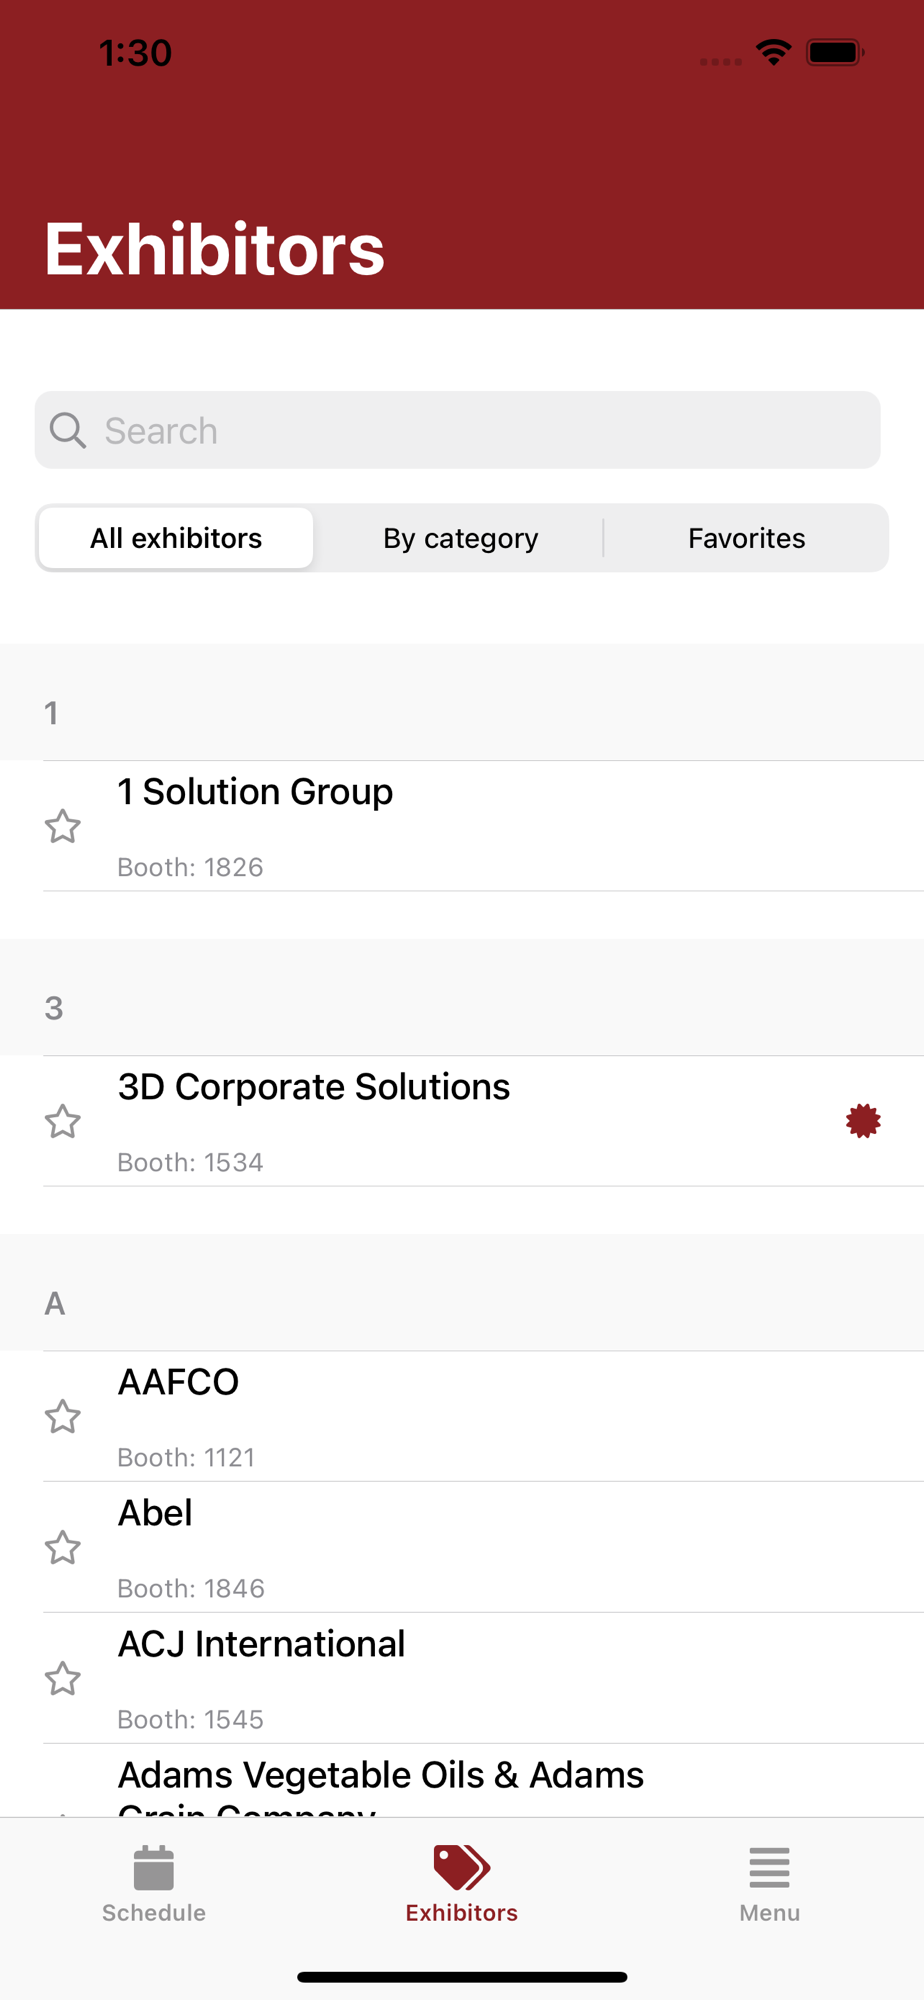Viewport: 924px width, 2000px height.
Task: Favorite 1 Solution Group with star
Action: pos(63,826)
